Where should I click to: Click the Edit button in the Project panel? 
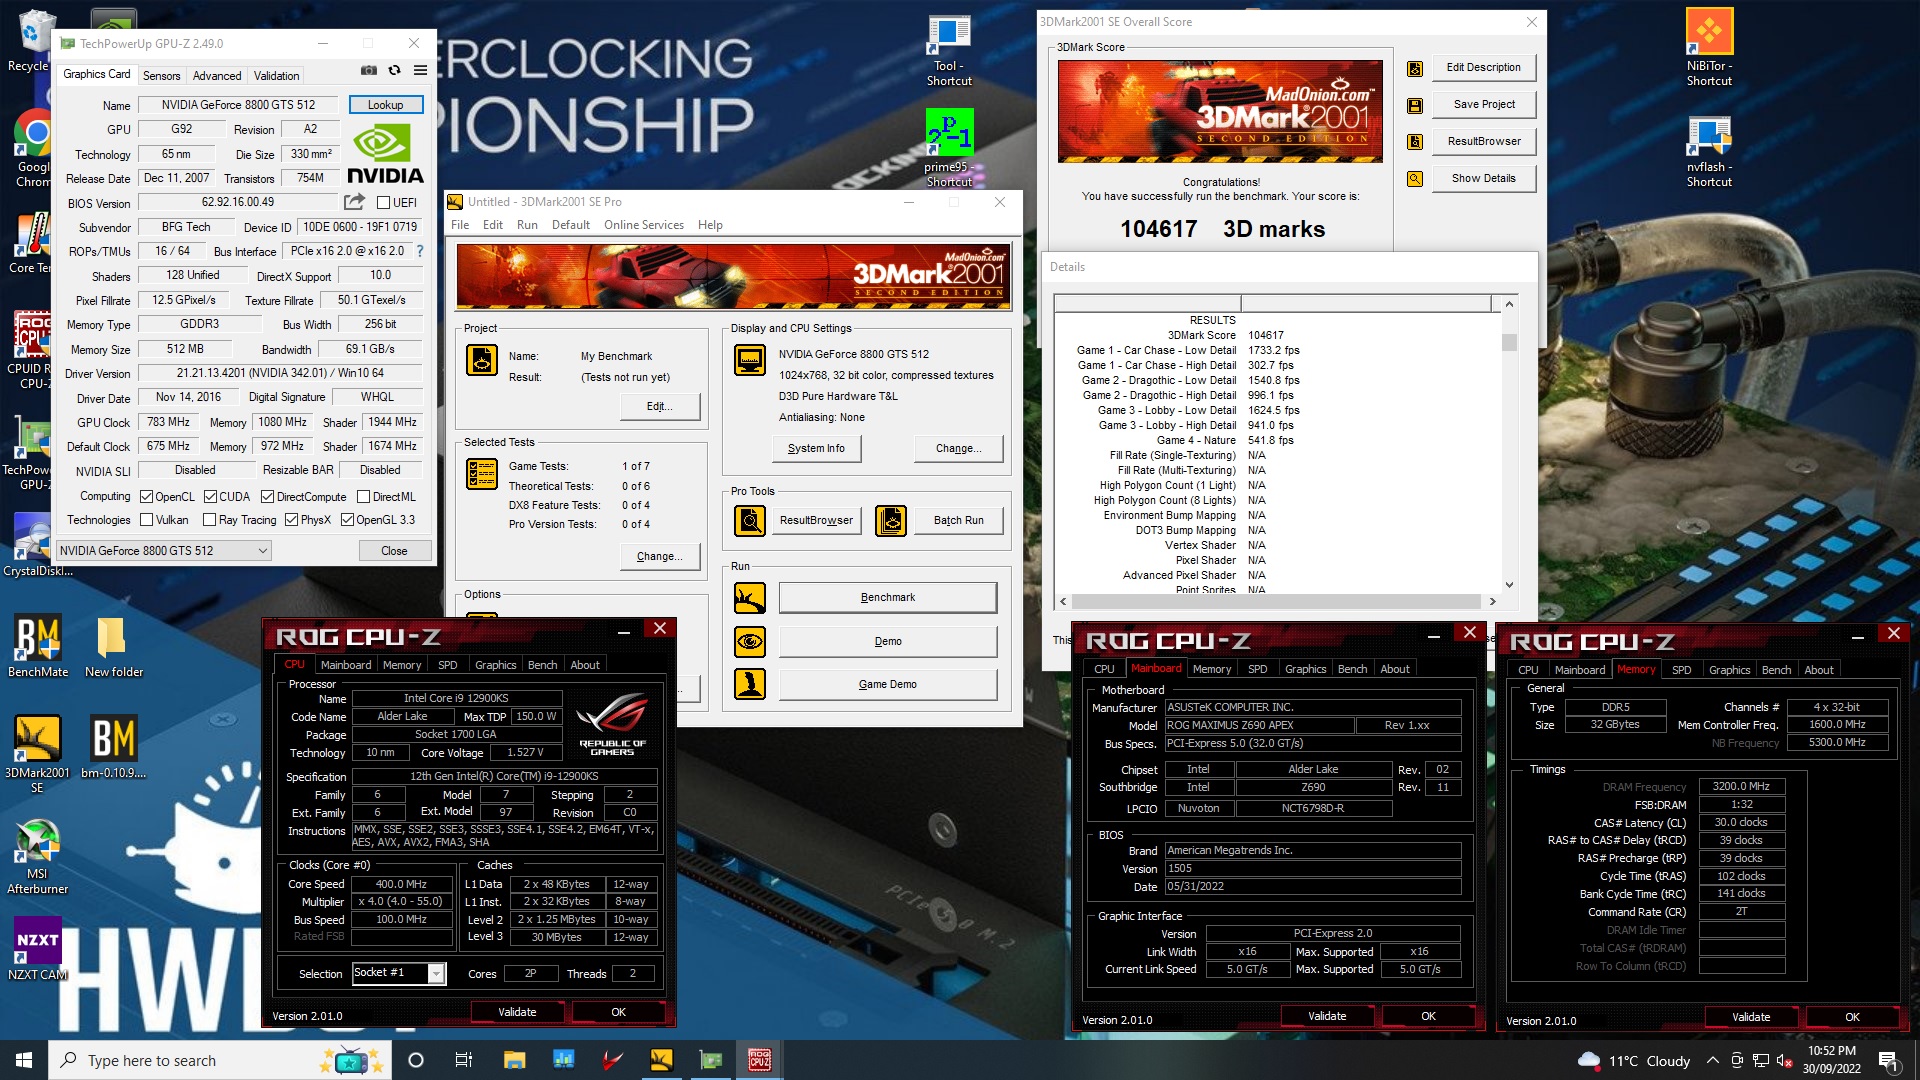[x=660, y=407]
